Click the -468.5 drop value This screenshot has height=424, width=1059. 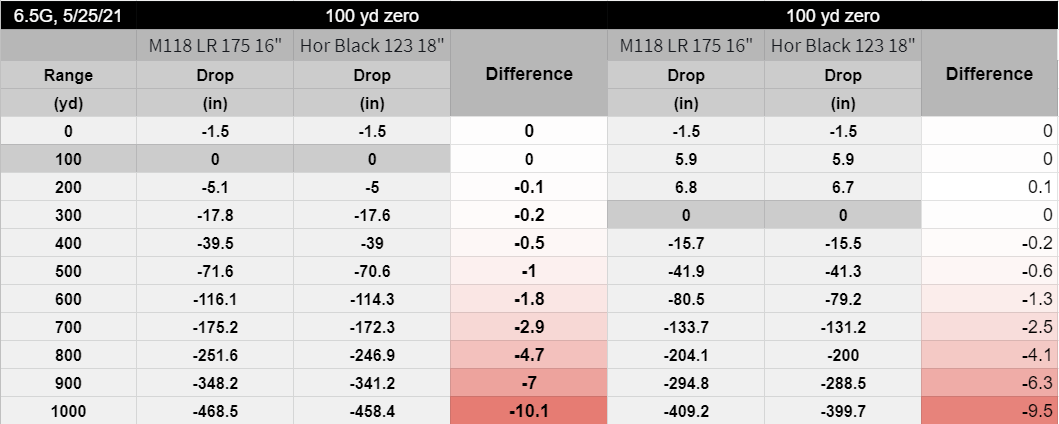click(215, 410)
